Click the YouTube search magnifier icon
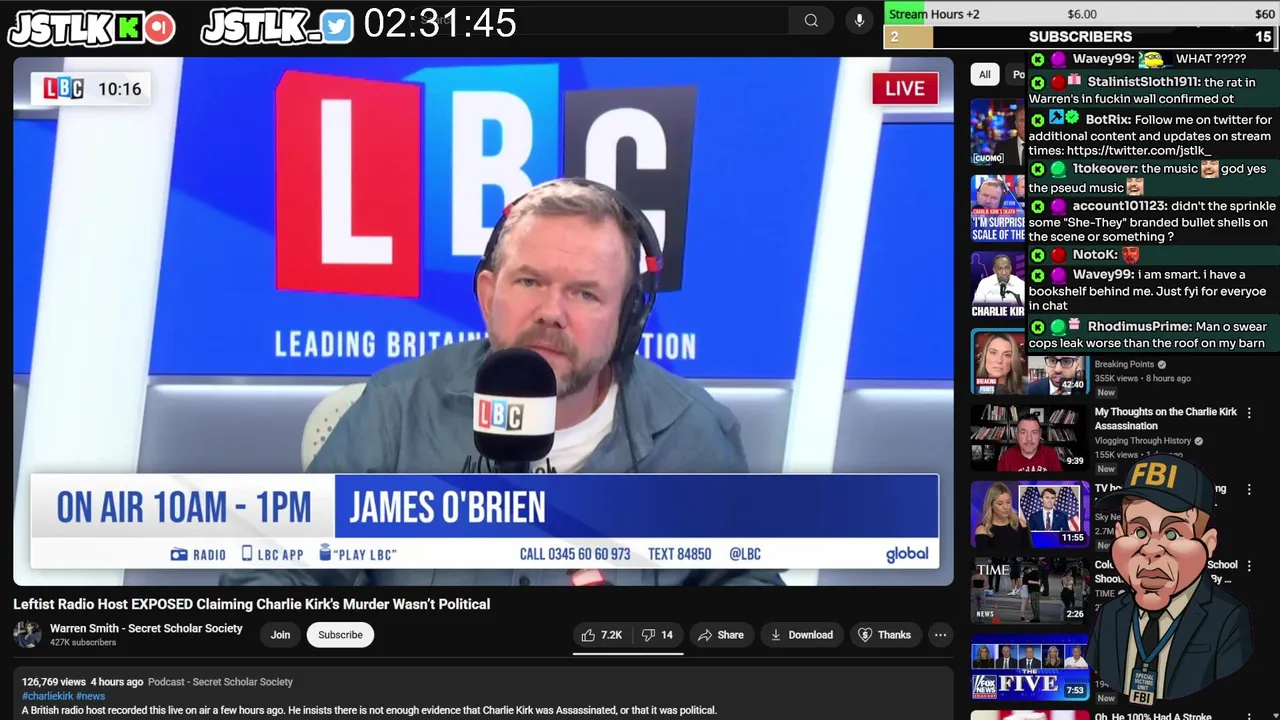Viewport: 1280px width, 720px height. (811, 20)
